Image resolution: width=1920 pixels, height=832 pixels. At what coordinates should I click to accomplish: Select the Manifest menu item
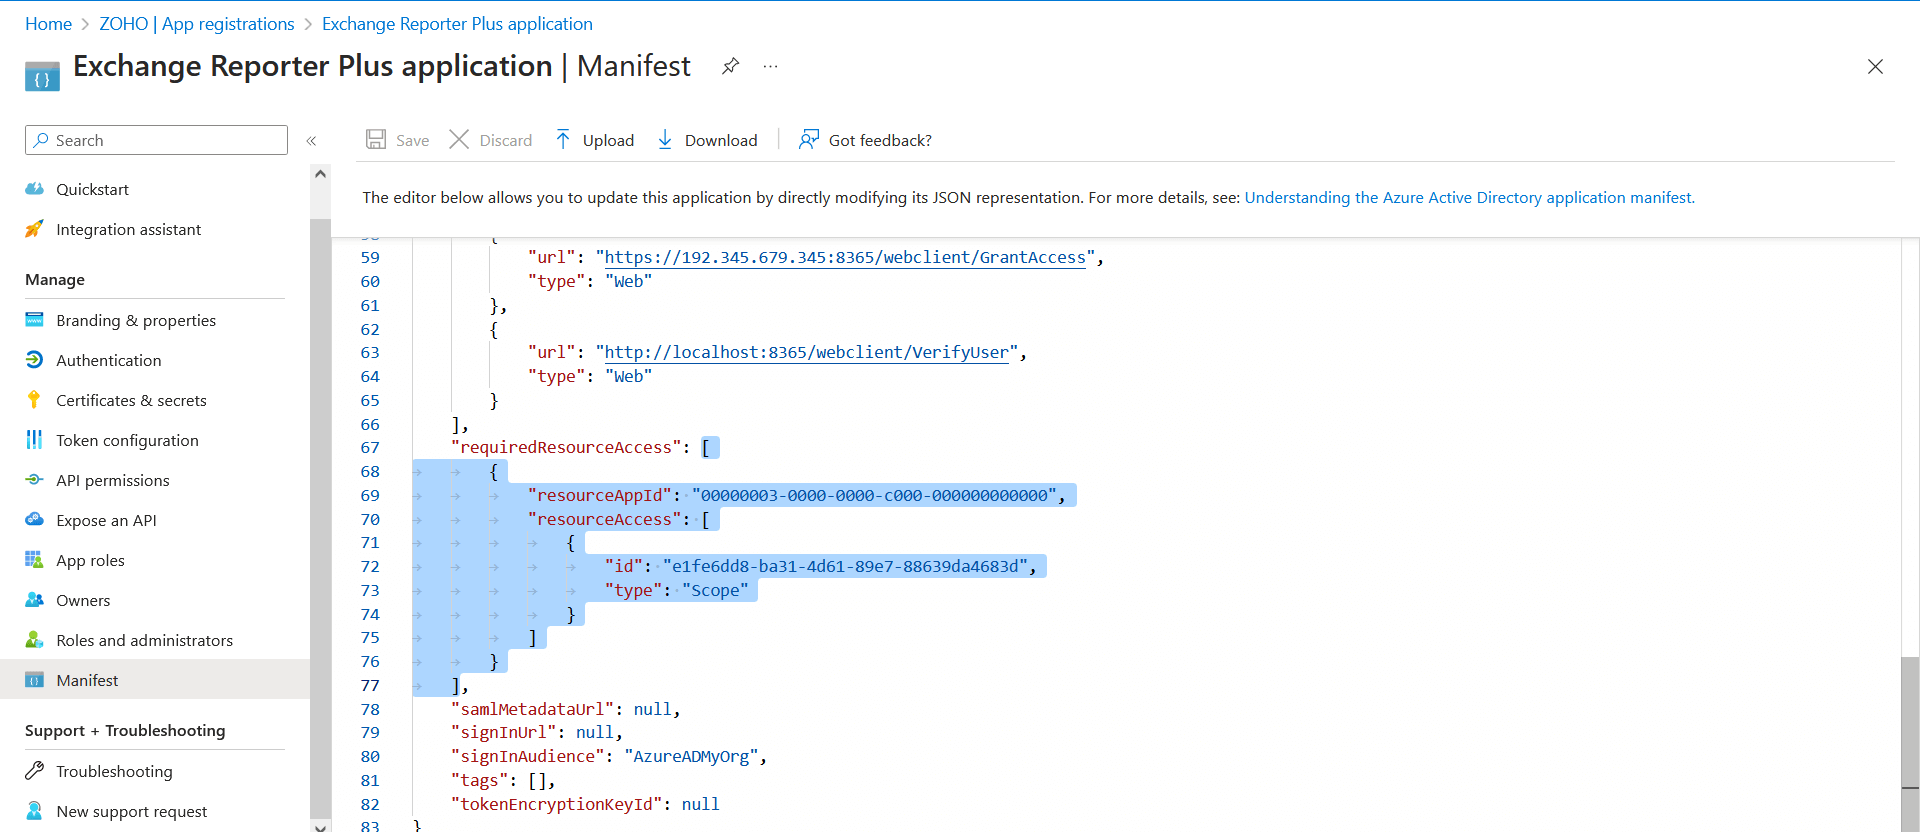point(155,680)
